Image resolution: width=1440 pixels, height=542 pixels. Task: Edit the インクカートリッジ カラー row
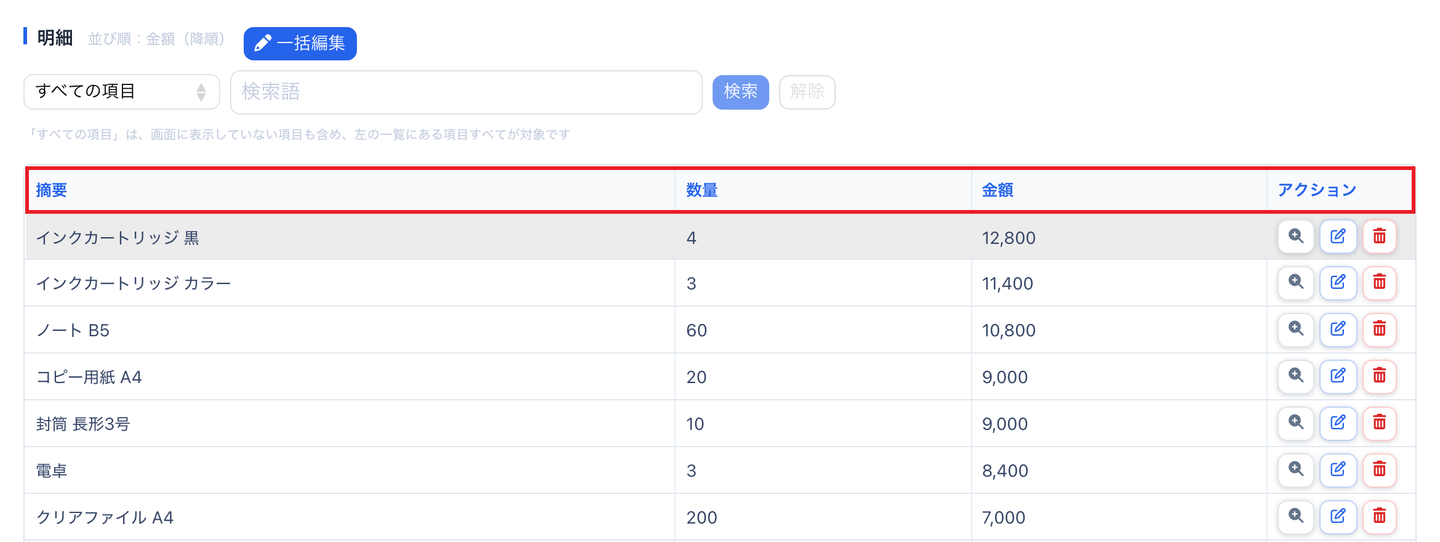click(1338, 283)
